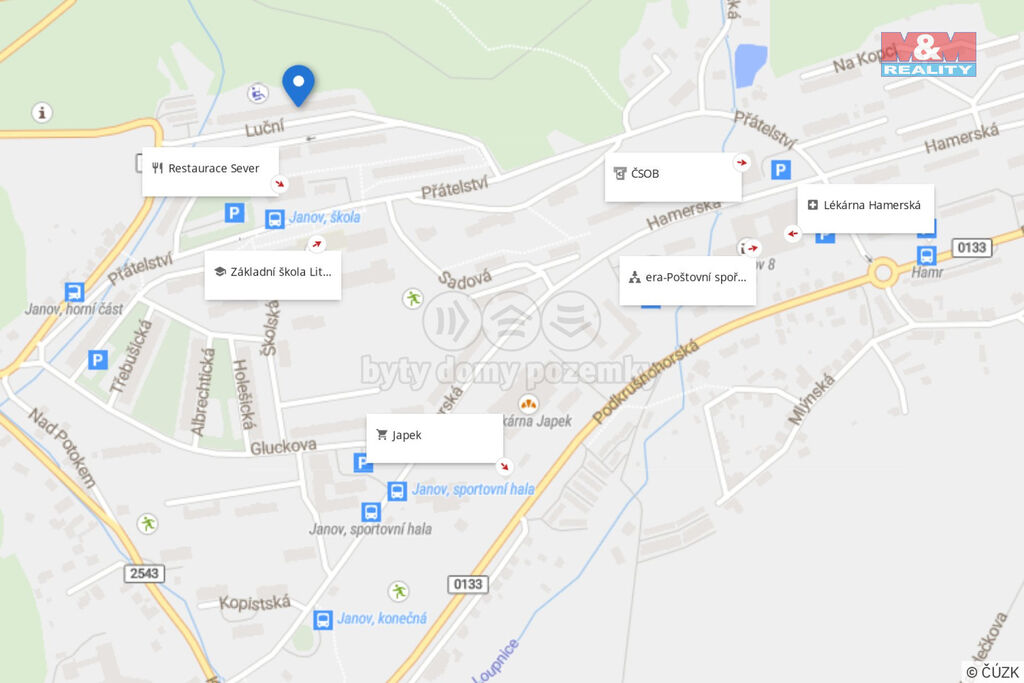Click the blue location pin marker

point(298,86)
